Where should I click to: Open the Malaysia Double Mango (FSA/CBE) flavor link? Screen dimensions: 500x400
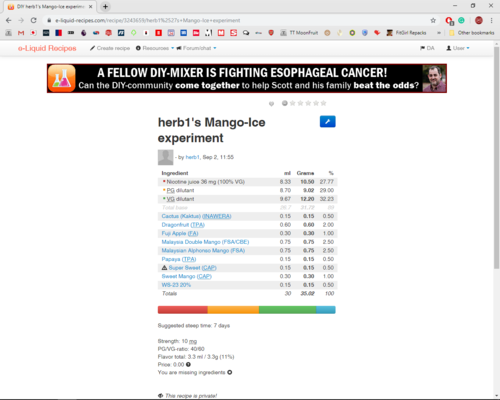coord(205,242)
